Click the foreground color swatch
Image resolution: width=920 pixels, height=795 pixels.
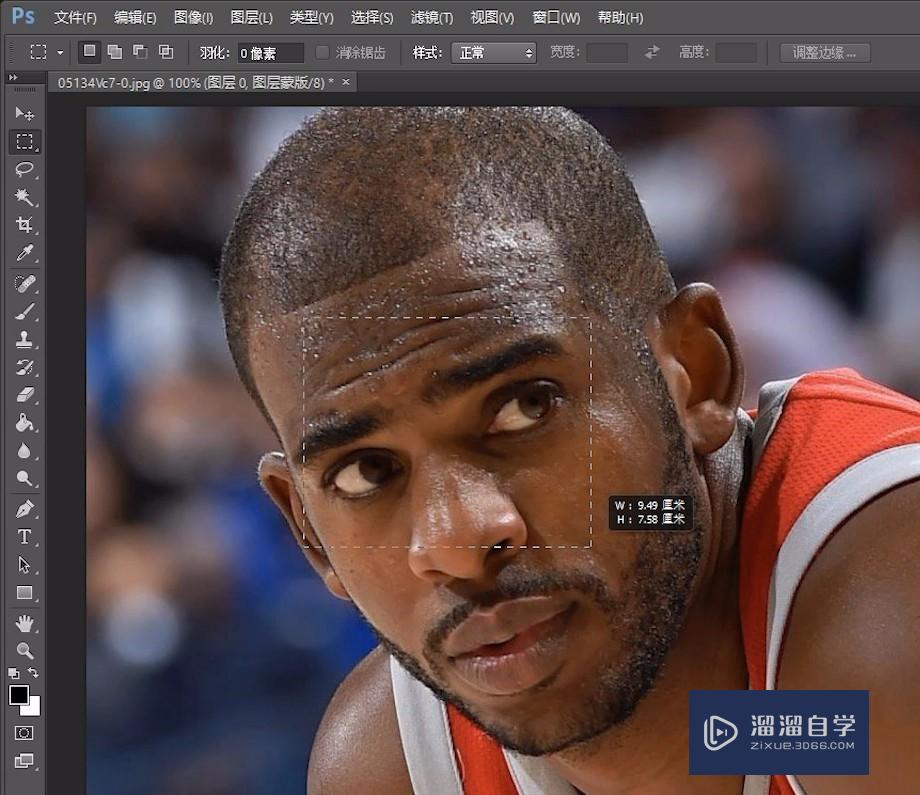[x=18, y=695]
